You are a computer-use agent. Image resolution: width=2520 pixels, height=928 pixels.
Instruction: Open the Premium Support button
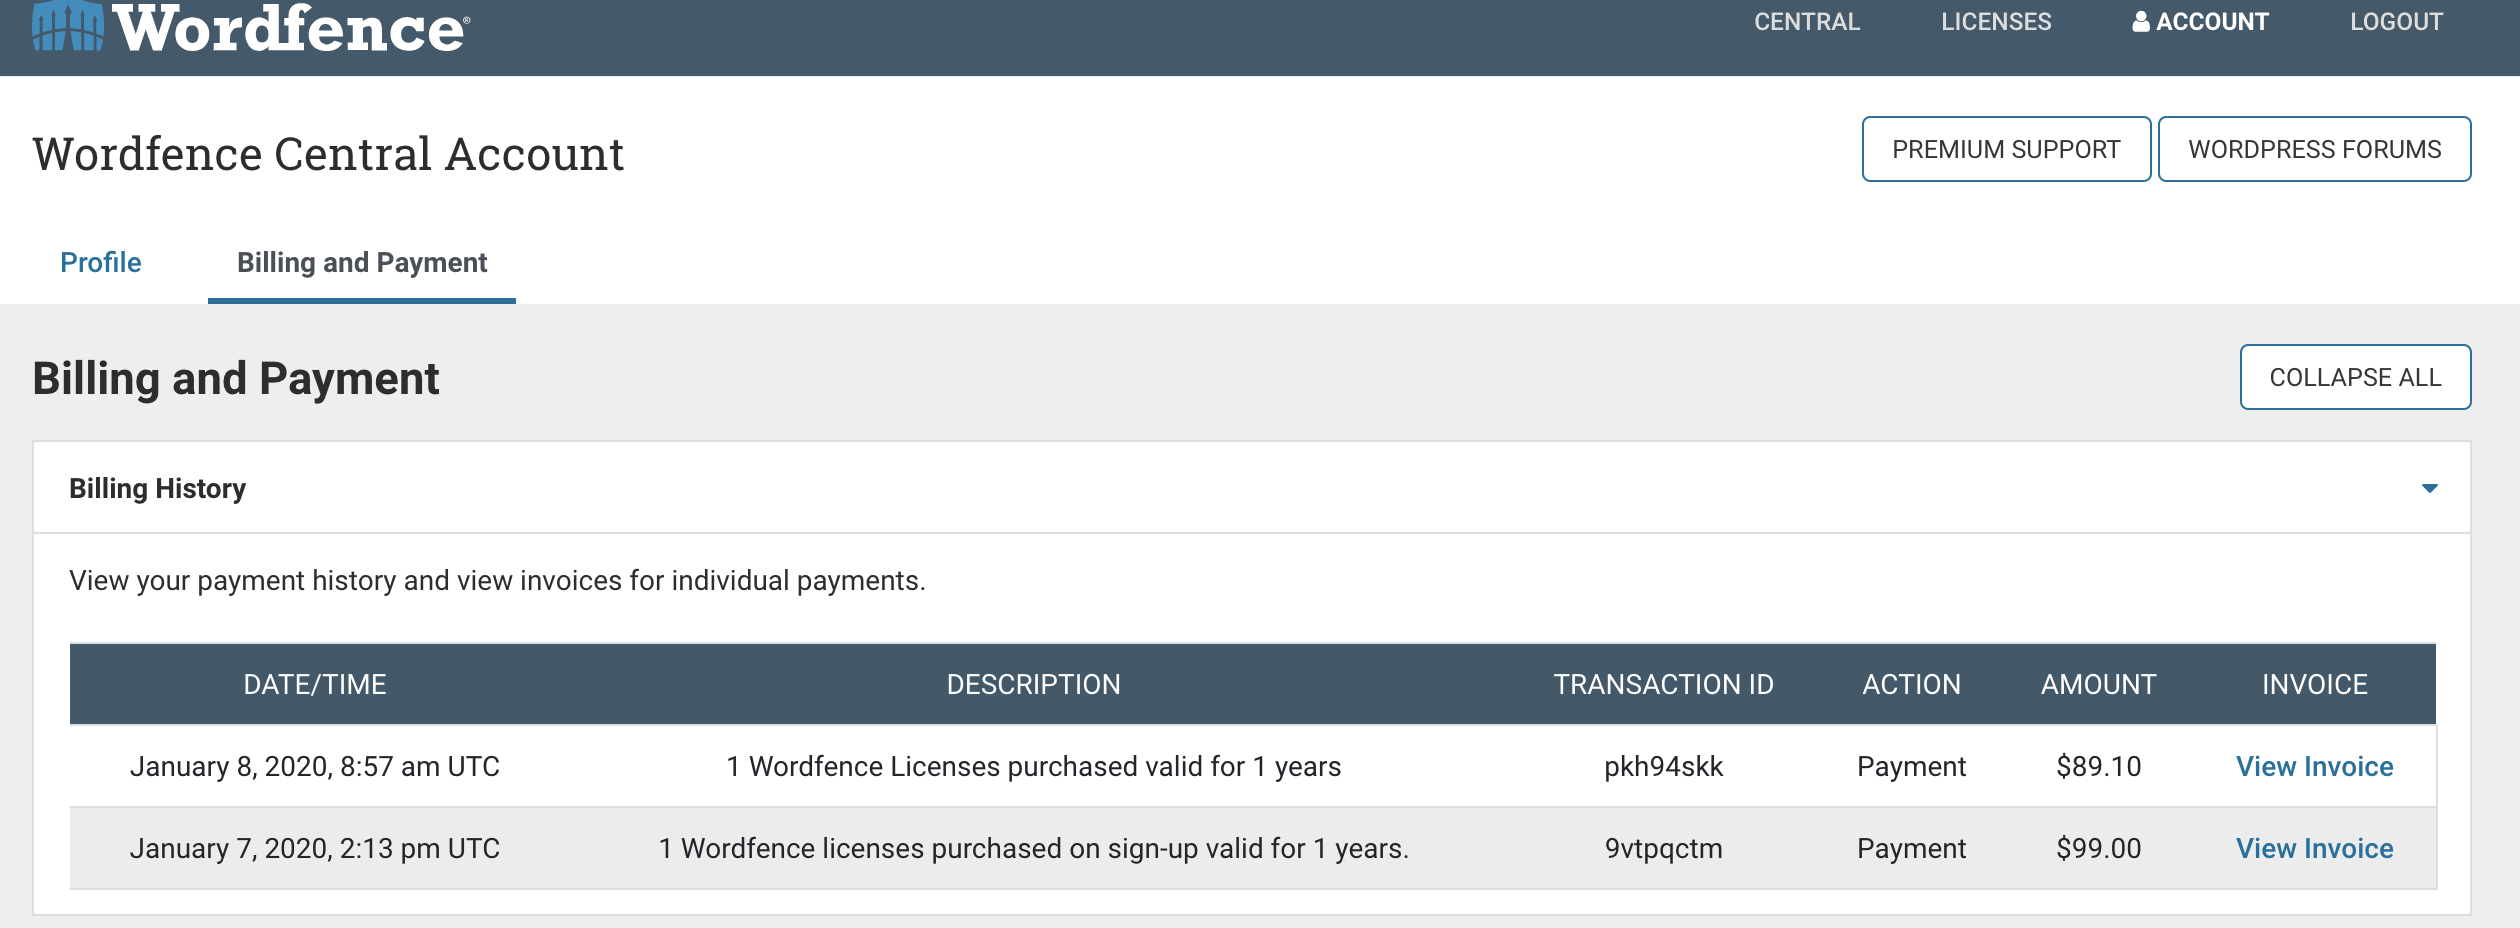[2005, 149]
